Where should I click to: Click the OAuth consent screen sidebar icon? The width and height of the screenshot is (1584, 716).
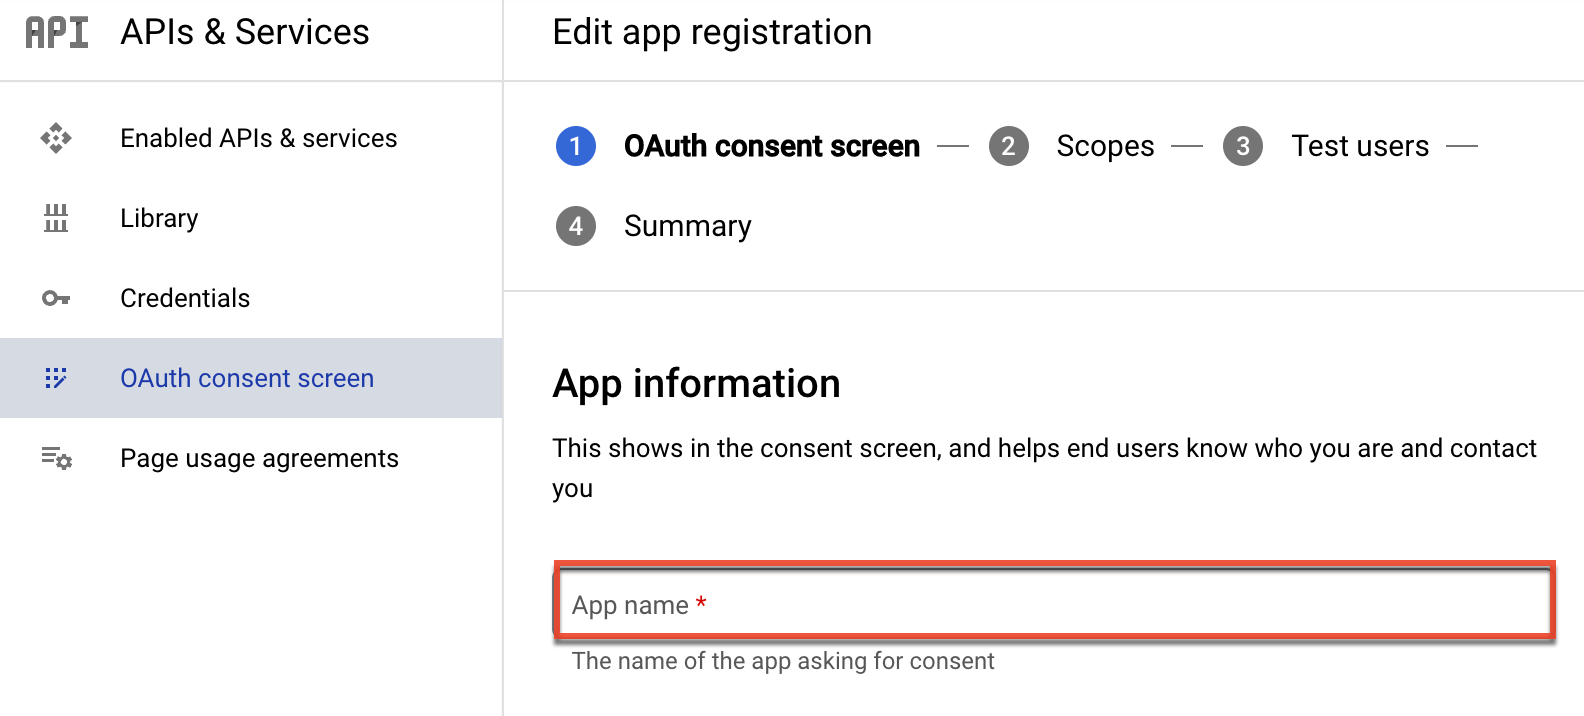click(x=56, y=378)
